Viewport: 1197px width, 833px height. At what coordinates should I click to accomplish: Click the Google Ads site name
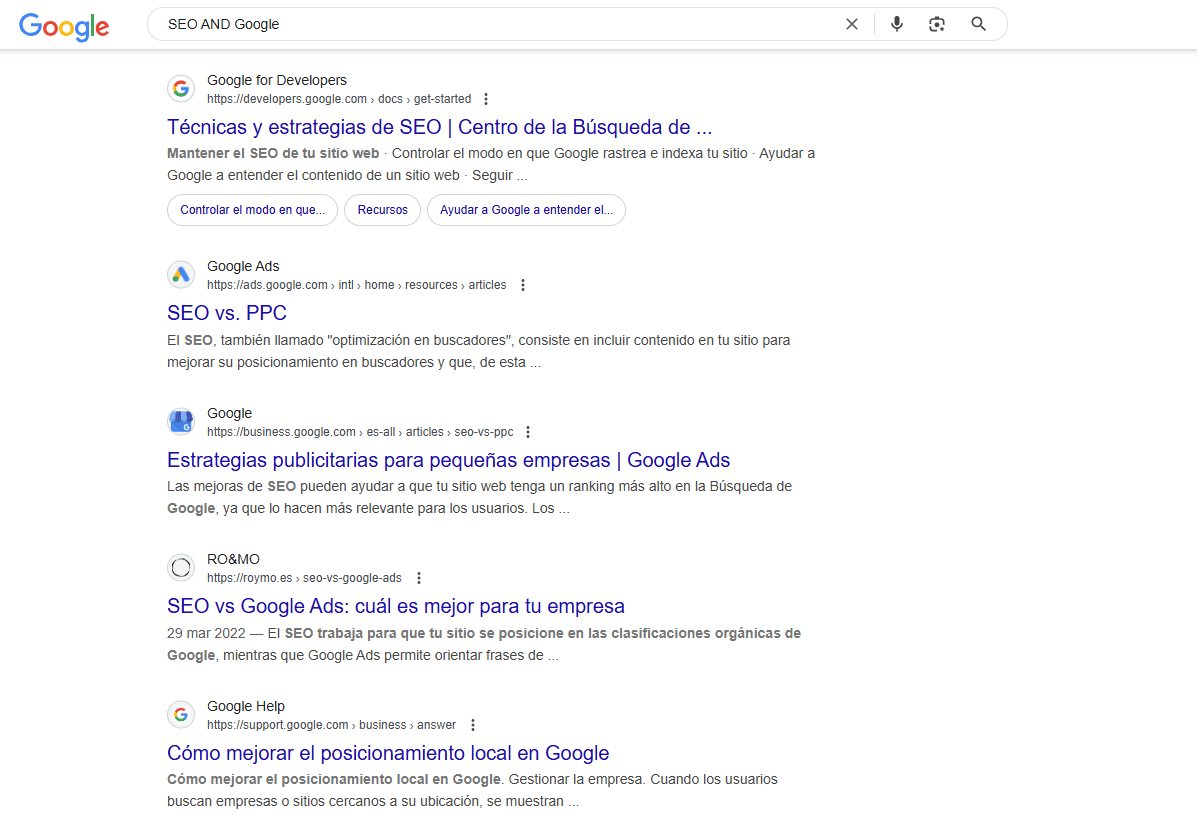click(243, 266)
